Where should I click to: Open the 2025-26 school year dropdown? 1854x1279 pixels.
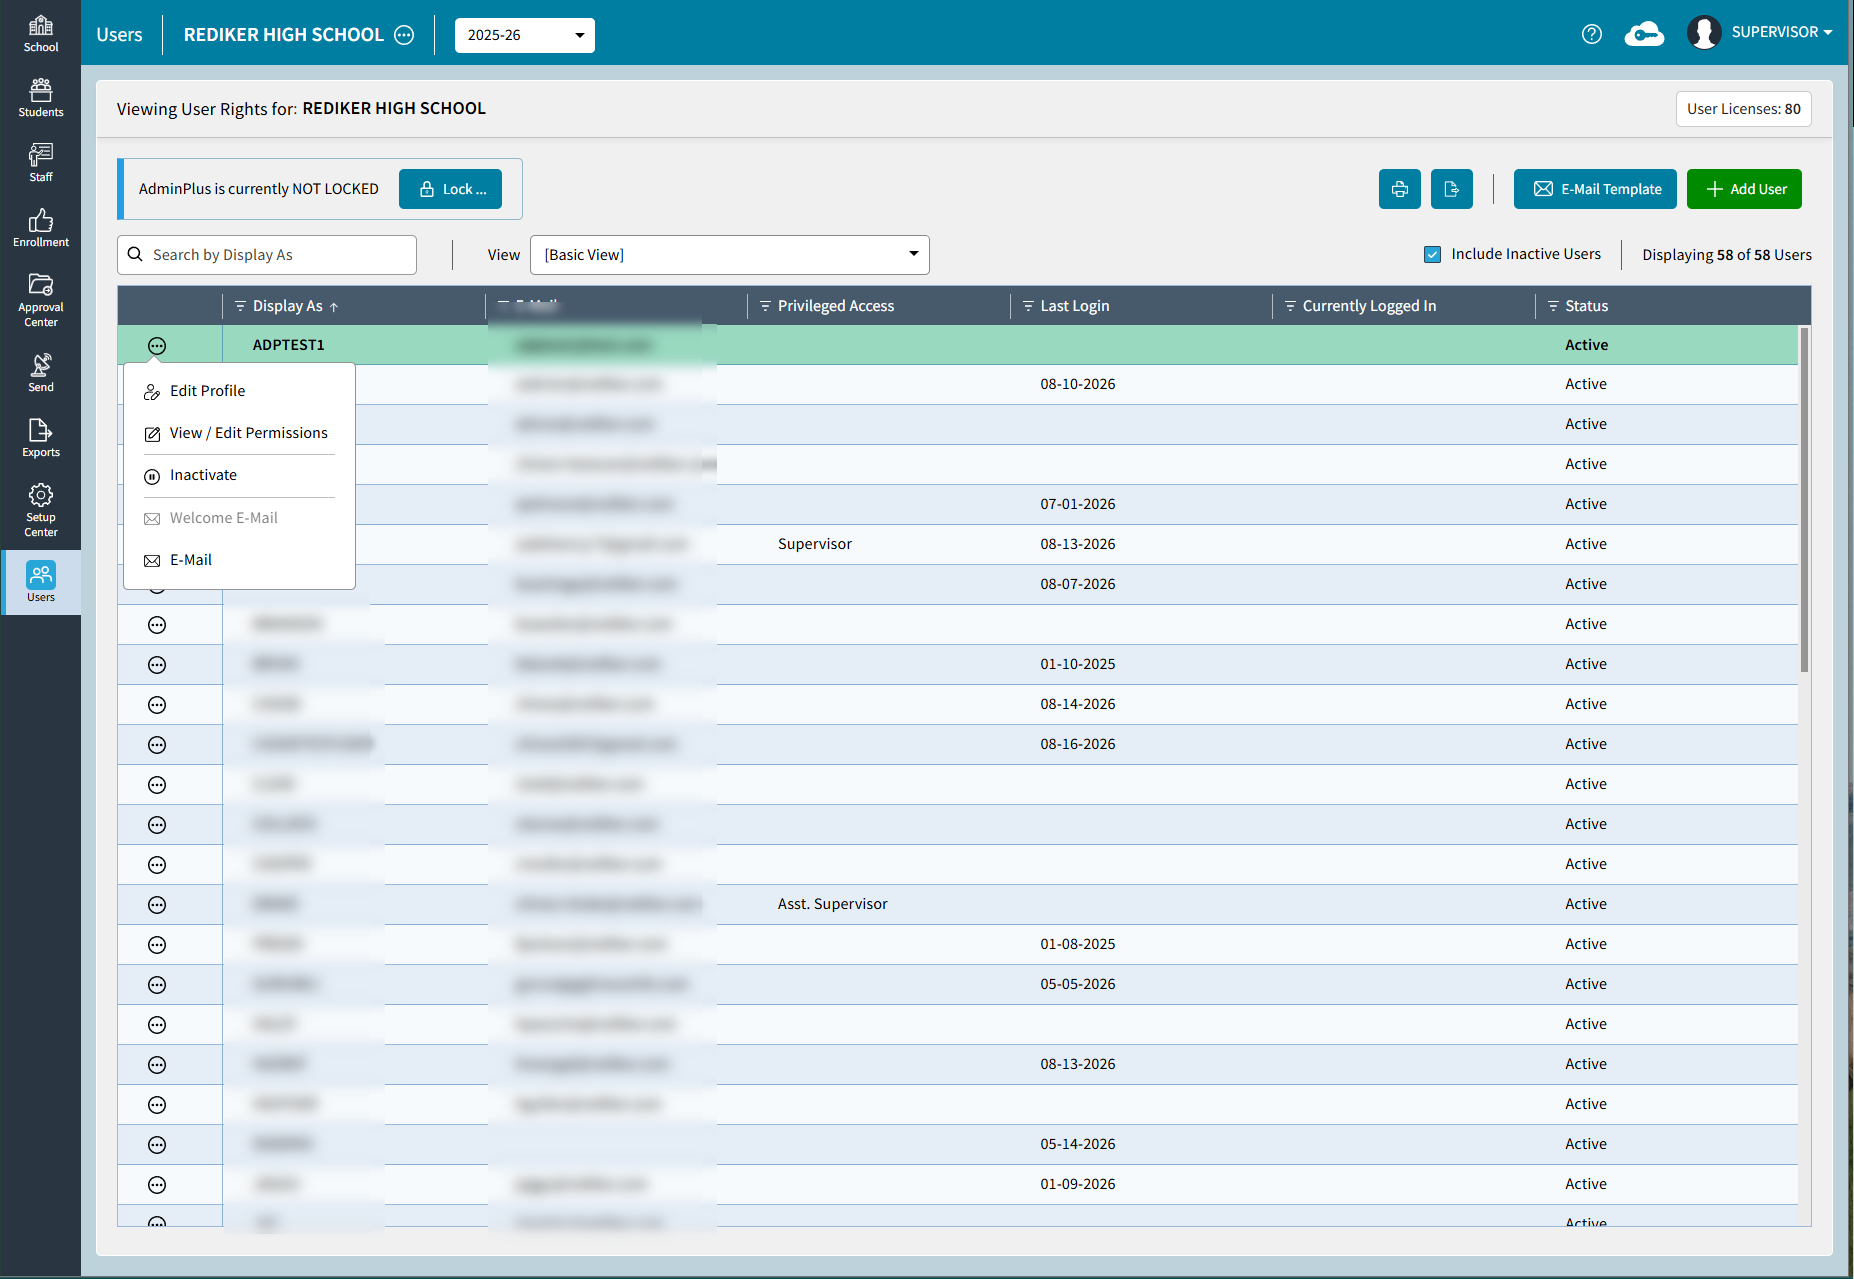click(525, 35)
